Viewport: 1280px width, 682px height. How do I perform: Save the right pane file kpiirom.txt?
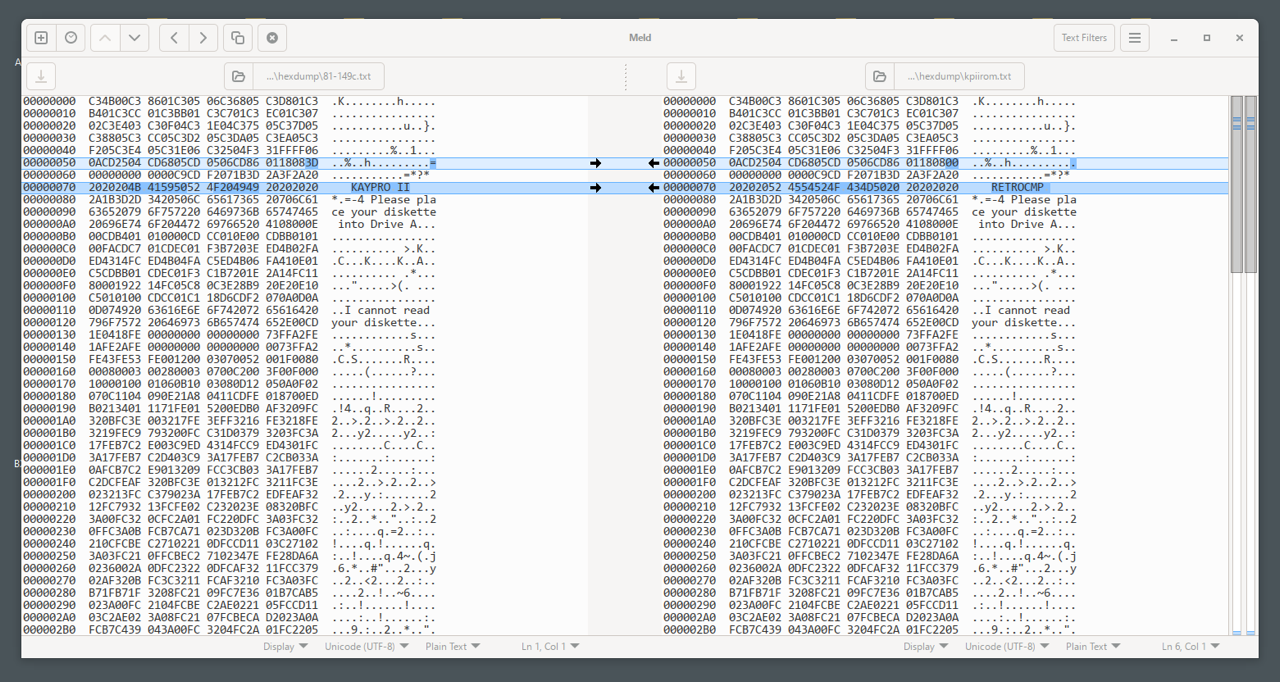(681, 76)
